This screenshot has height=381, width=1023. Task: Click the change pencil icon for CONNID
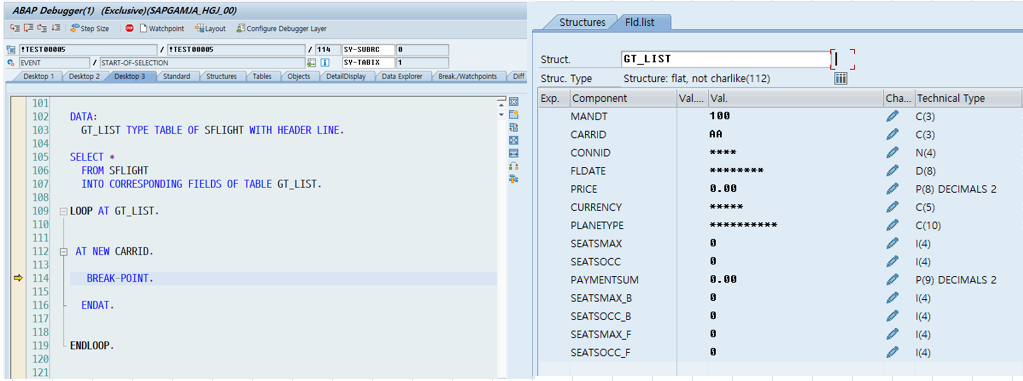[893, 153]
